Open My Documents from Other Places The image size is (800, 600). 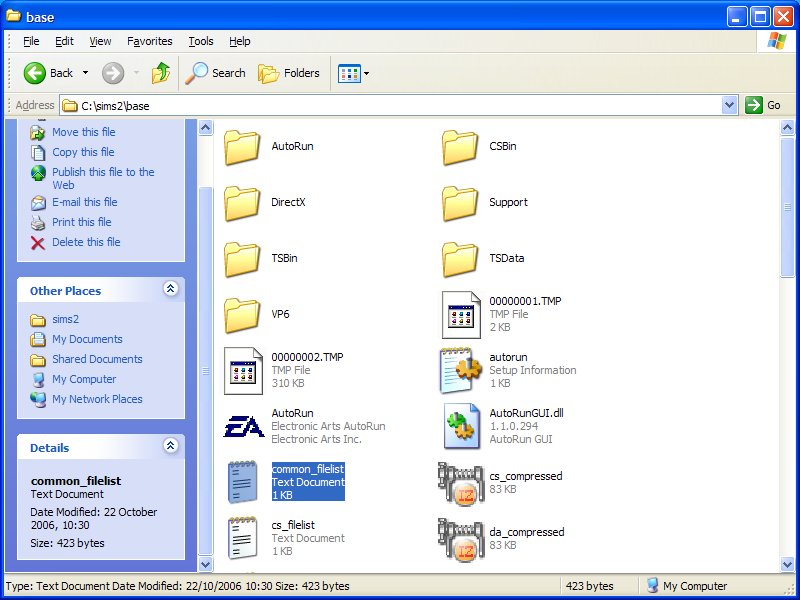tap(87, 339)
